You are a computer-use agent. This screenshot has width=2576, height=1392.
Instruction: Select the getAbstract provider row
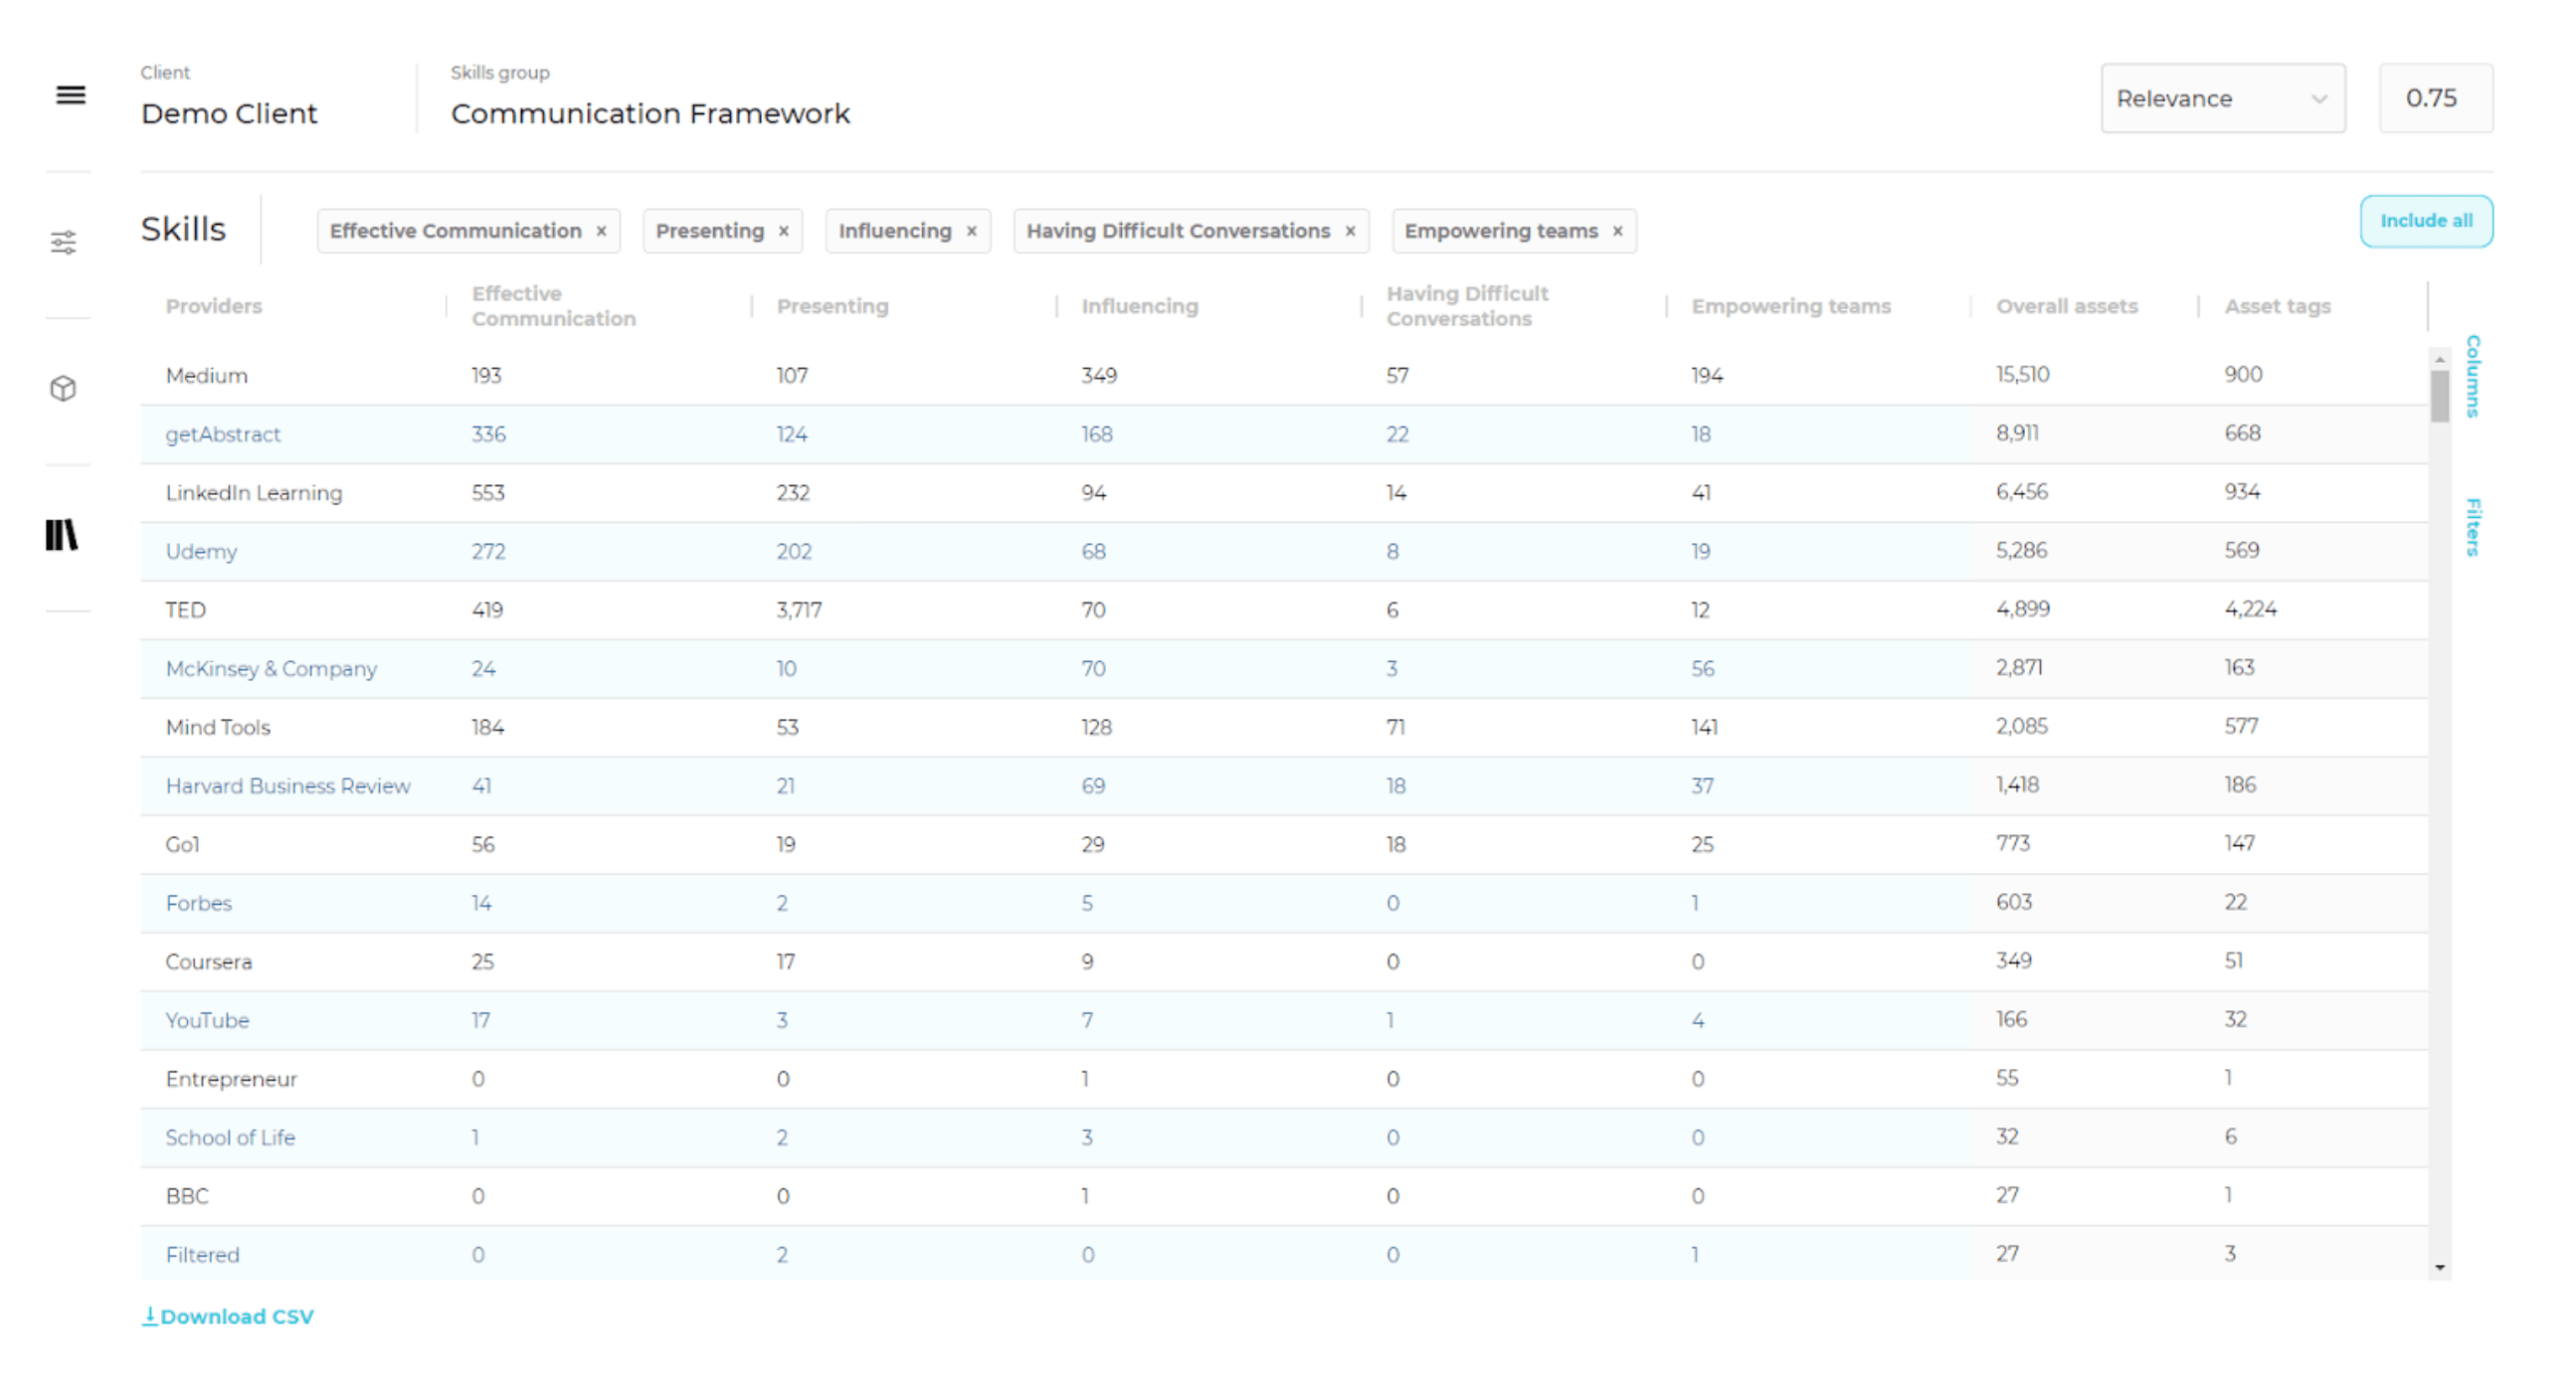(1284, 434)
